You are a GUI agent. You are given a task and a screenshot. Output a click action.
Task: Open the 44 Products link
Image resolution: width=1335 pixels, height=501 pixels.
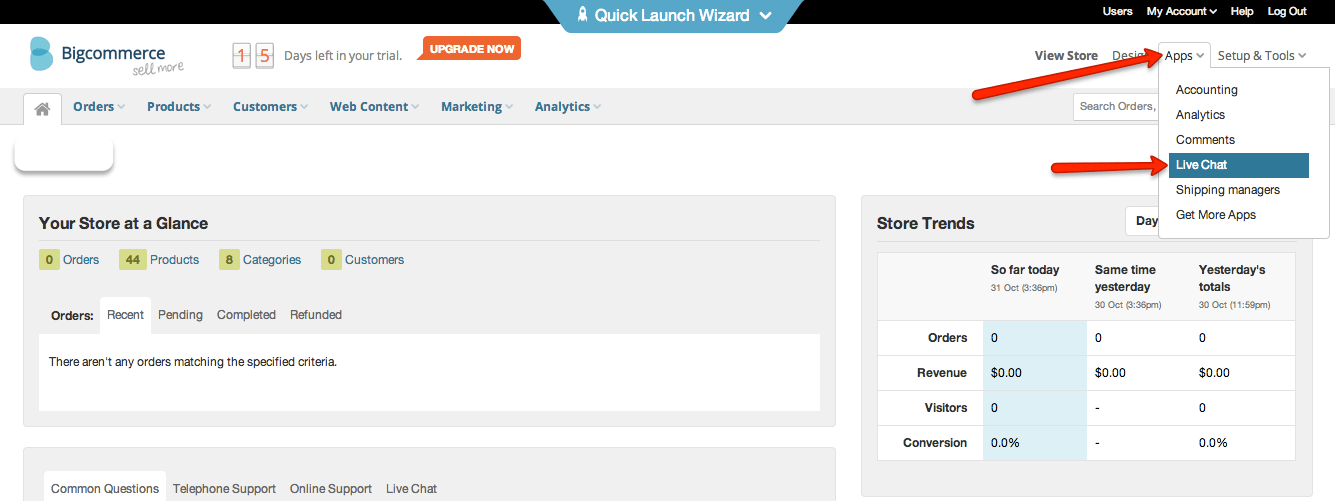[159, 260]
